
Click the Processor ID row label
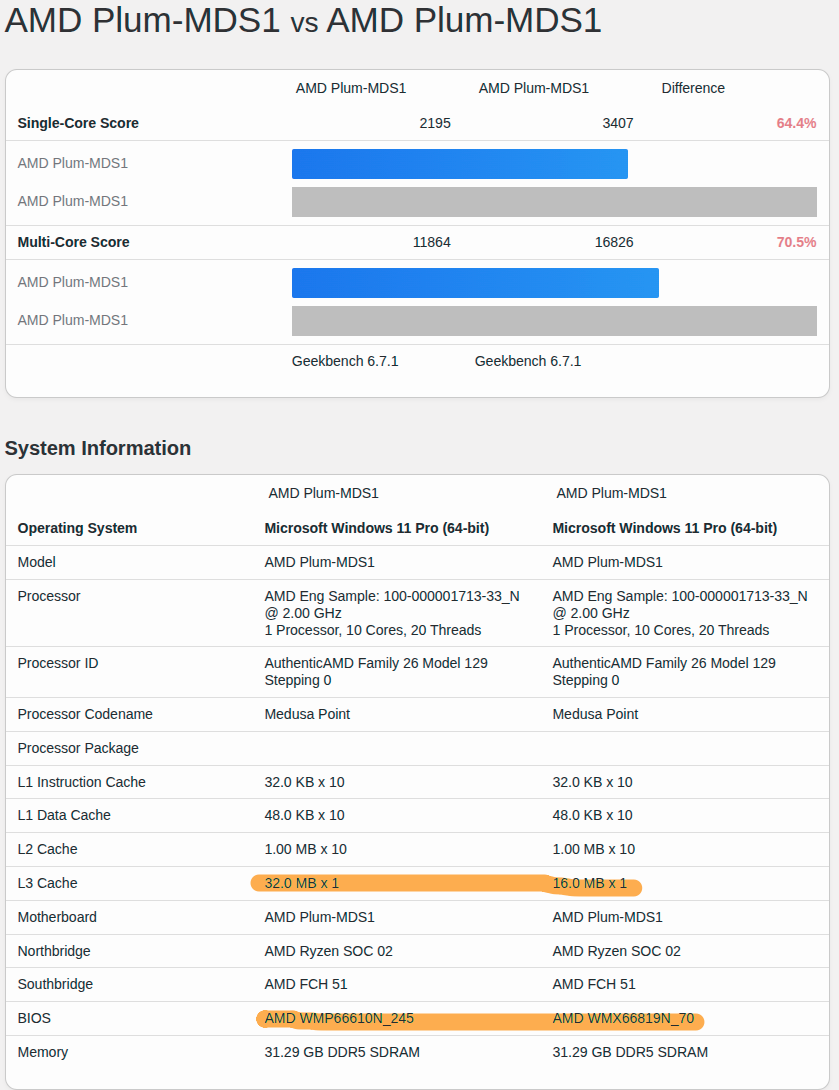pos(58,663)
